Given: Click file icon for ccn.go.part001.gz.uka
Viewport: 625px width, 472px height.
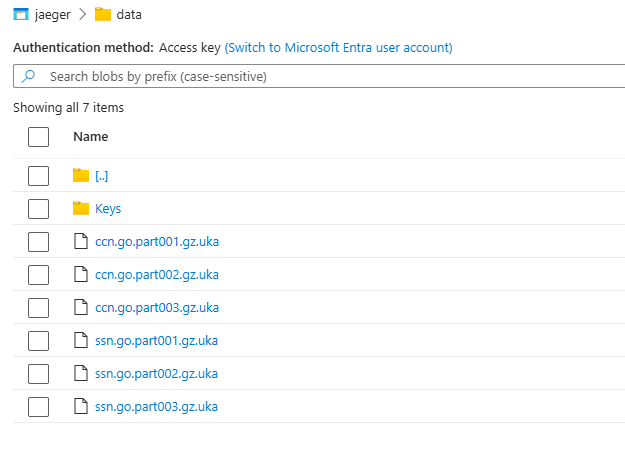Looking at the screenshot, I should pyautogui.click(x=82, y=242).
